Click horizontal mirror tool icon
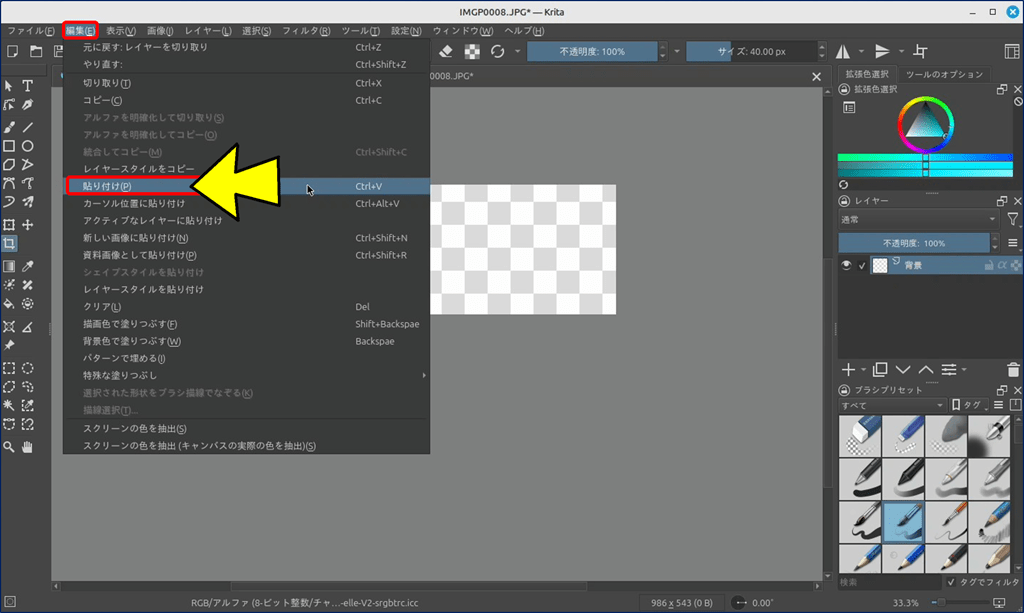 point(843,51)
